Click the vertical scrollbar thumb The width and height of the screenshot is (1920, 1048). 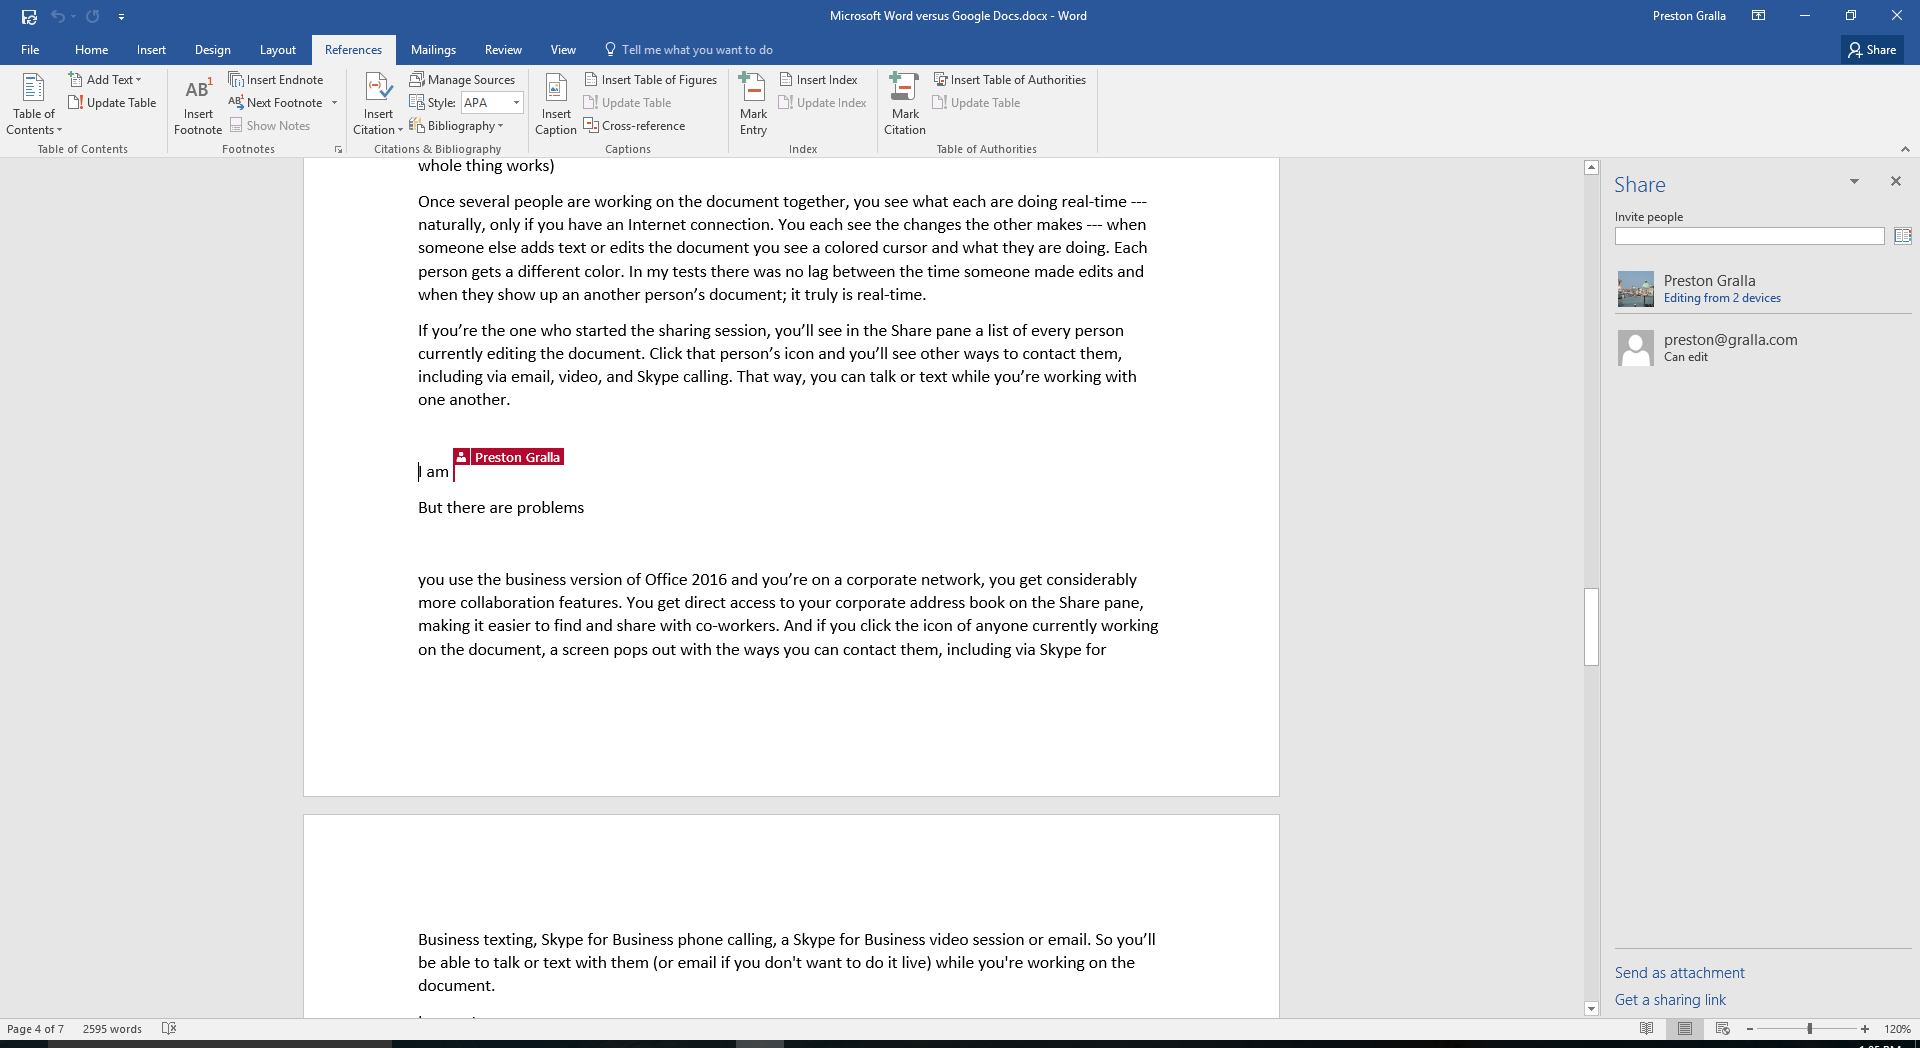click(1591, 627)
